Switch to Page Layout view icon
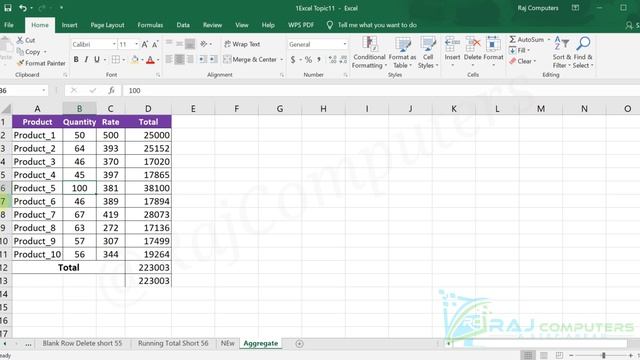The height and width of the screenshot is (360, 640). (544, 356)
